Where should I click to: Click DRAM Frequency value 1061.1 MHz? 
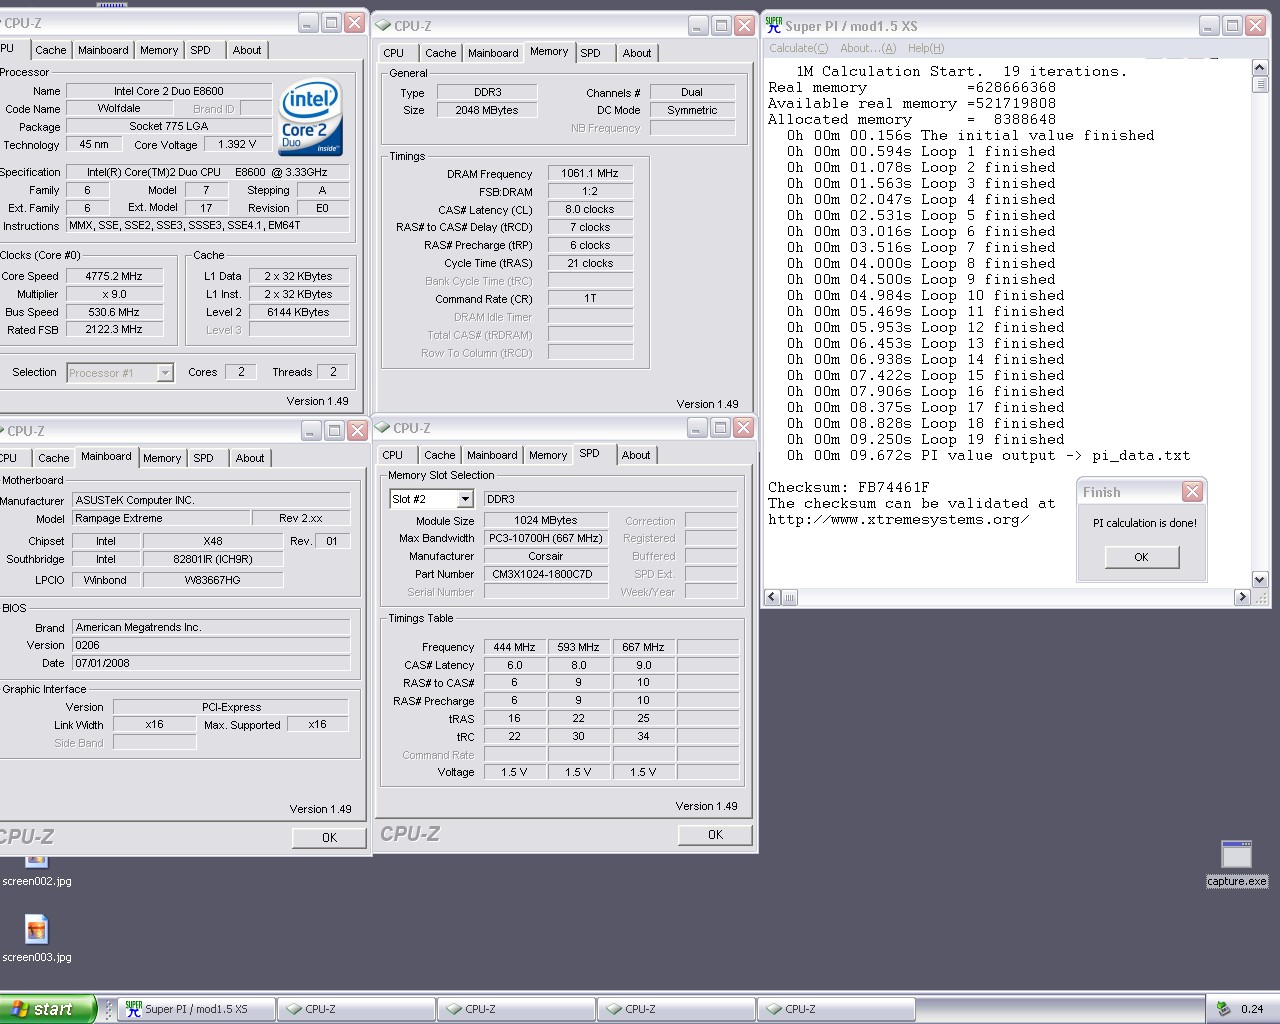coord(590,173)
